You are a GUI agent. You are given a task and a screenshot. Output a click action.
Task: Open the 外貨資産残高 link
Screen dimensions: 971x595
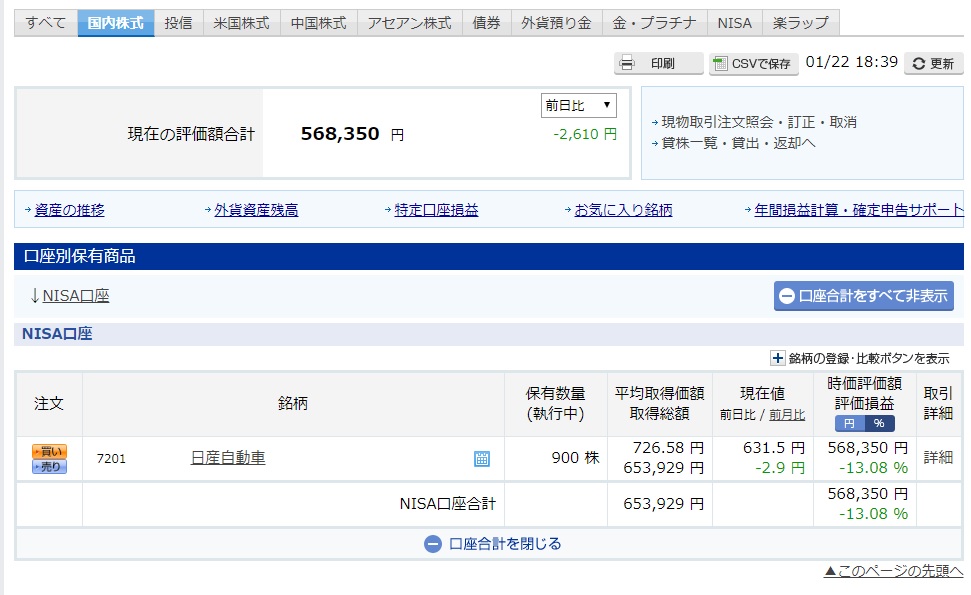(256, 210)
